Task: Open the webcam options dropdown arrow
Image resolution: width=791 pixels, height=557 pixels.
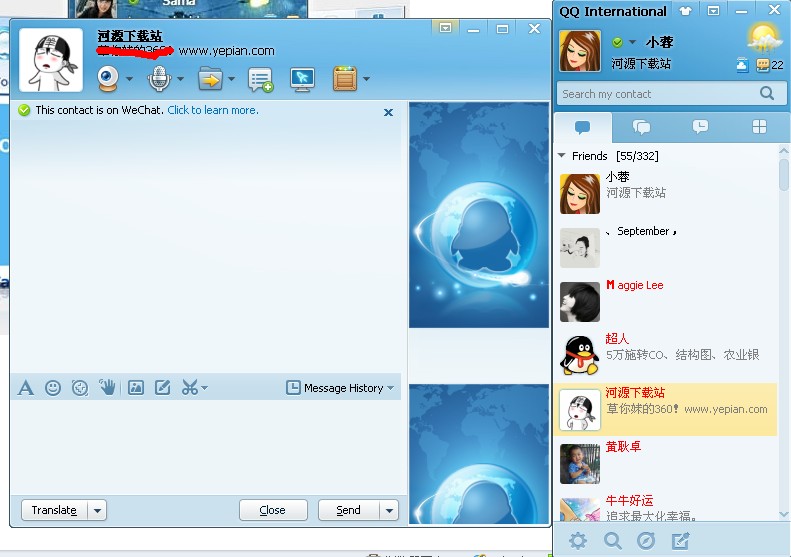Action: pyautogui.click(x=129, y=79)
